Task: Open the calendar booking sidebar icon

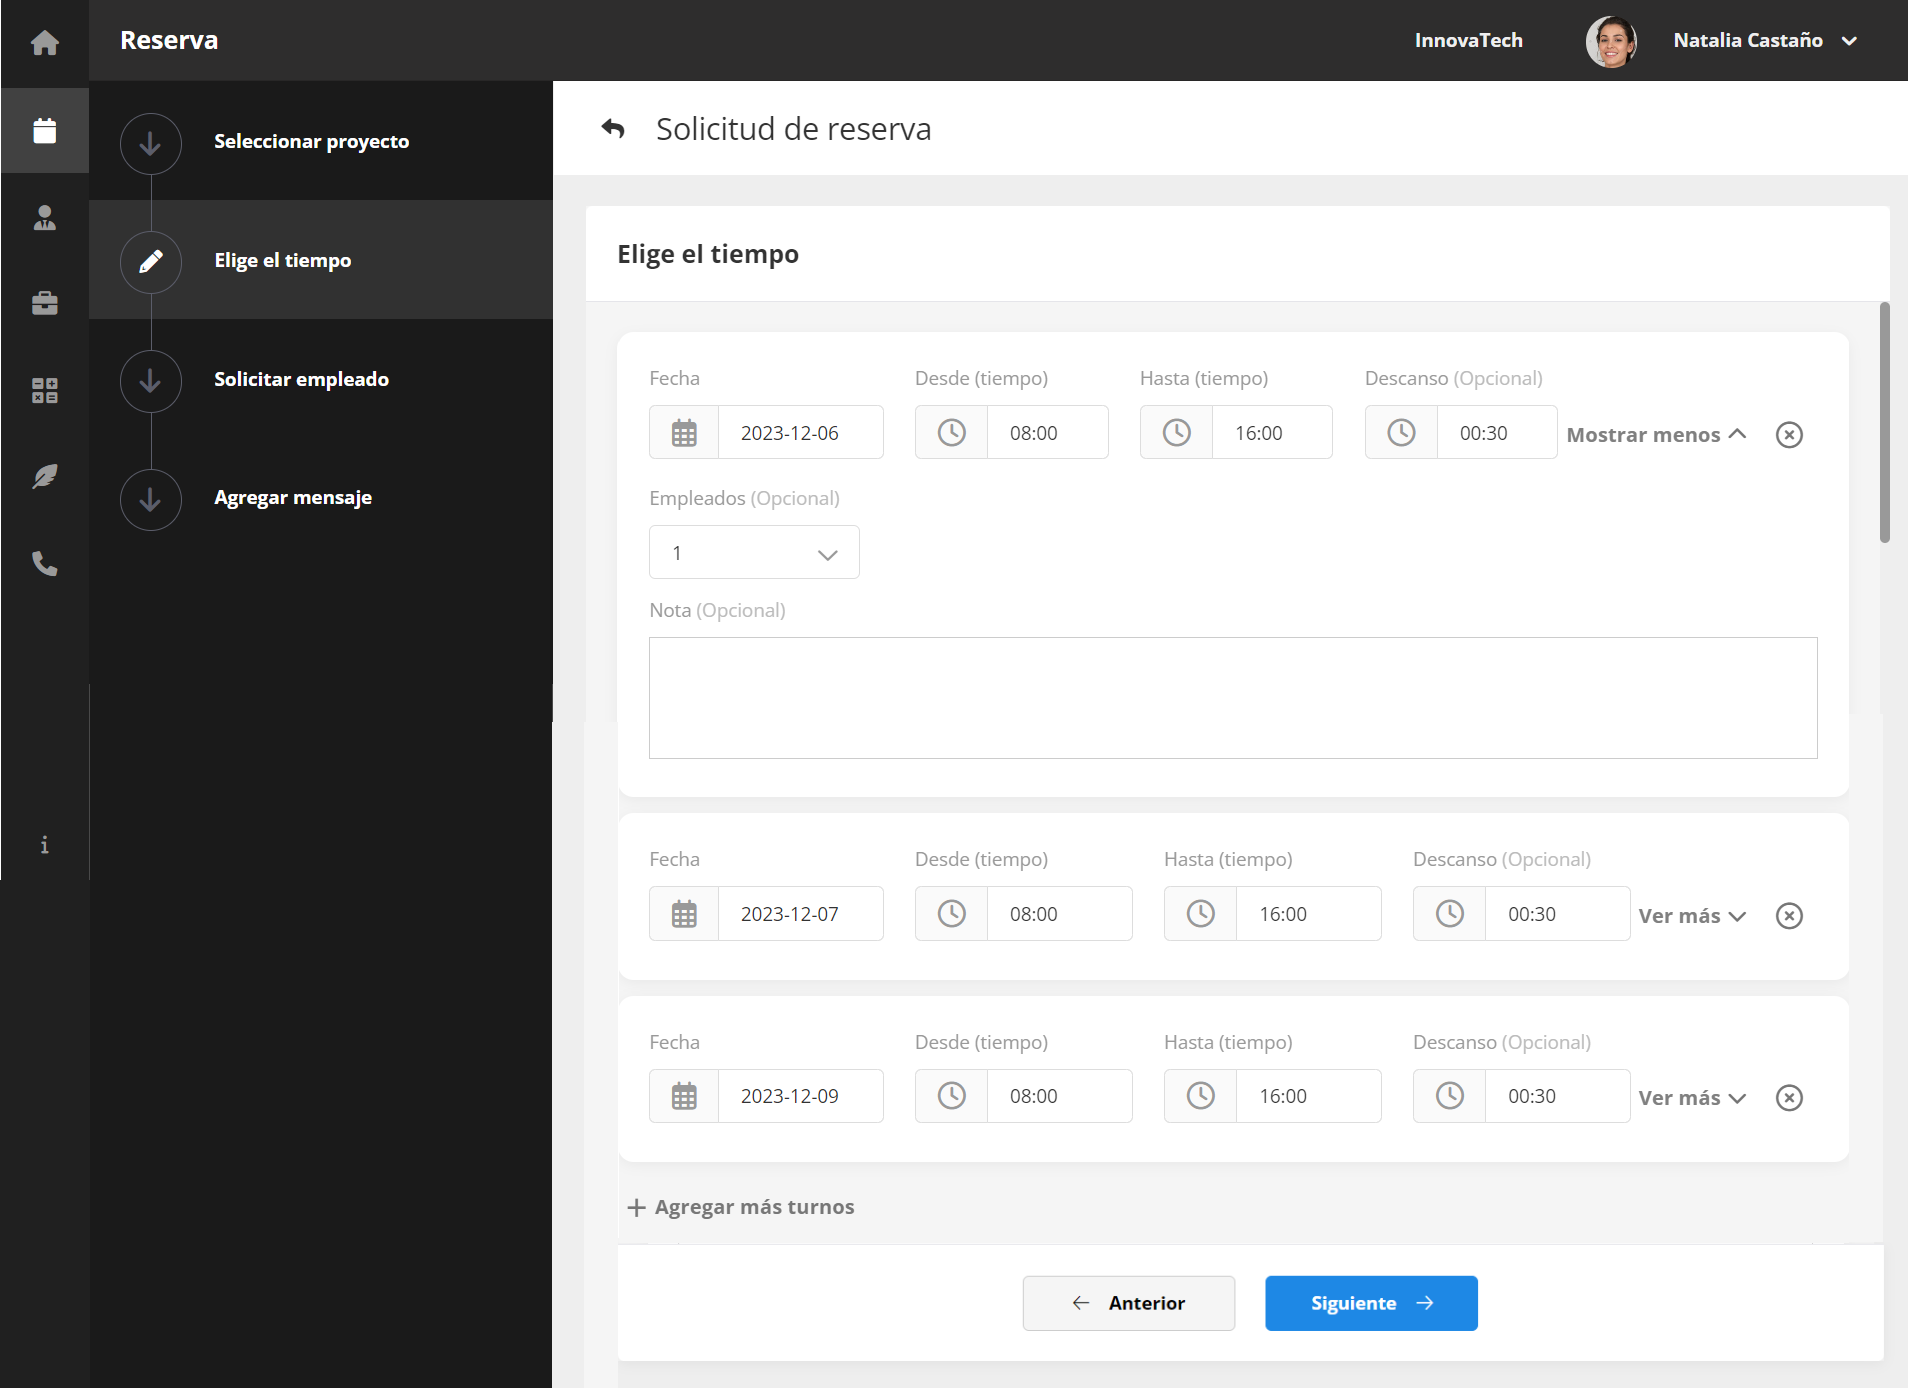Action: (x=45, y=131)
